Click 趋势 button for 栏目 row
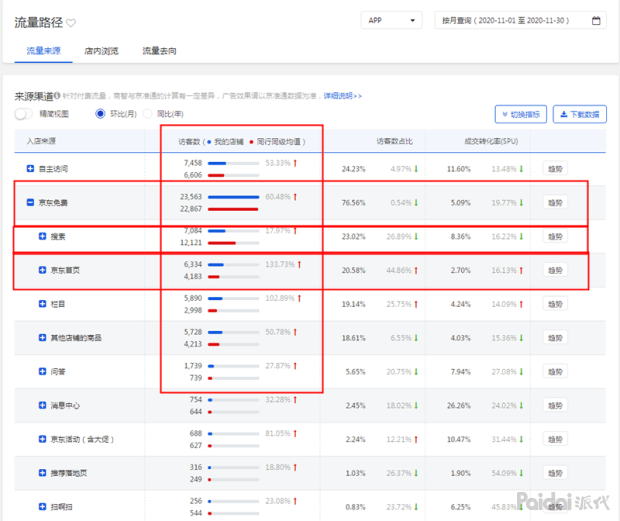 [555, 304]
